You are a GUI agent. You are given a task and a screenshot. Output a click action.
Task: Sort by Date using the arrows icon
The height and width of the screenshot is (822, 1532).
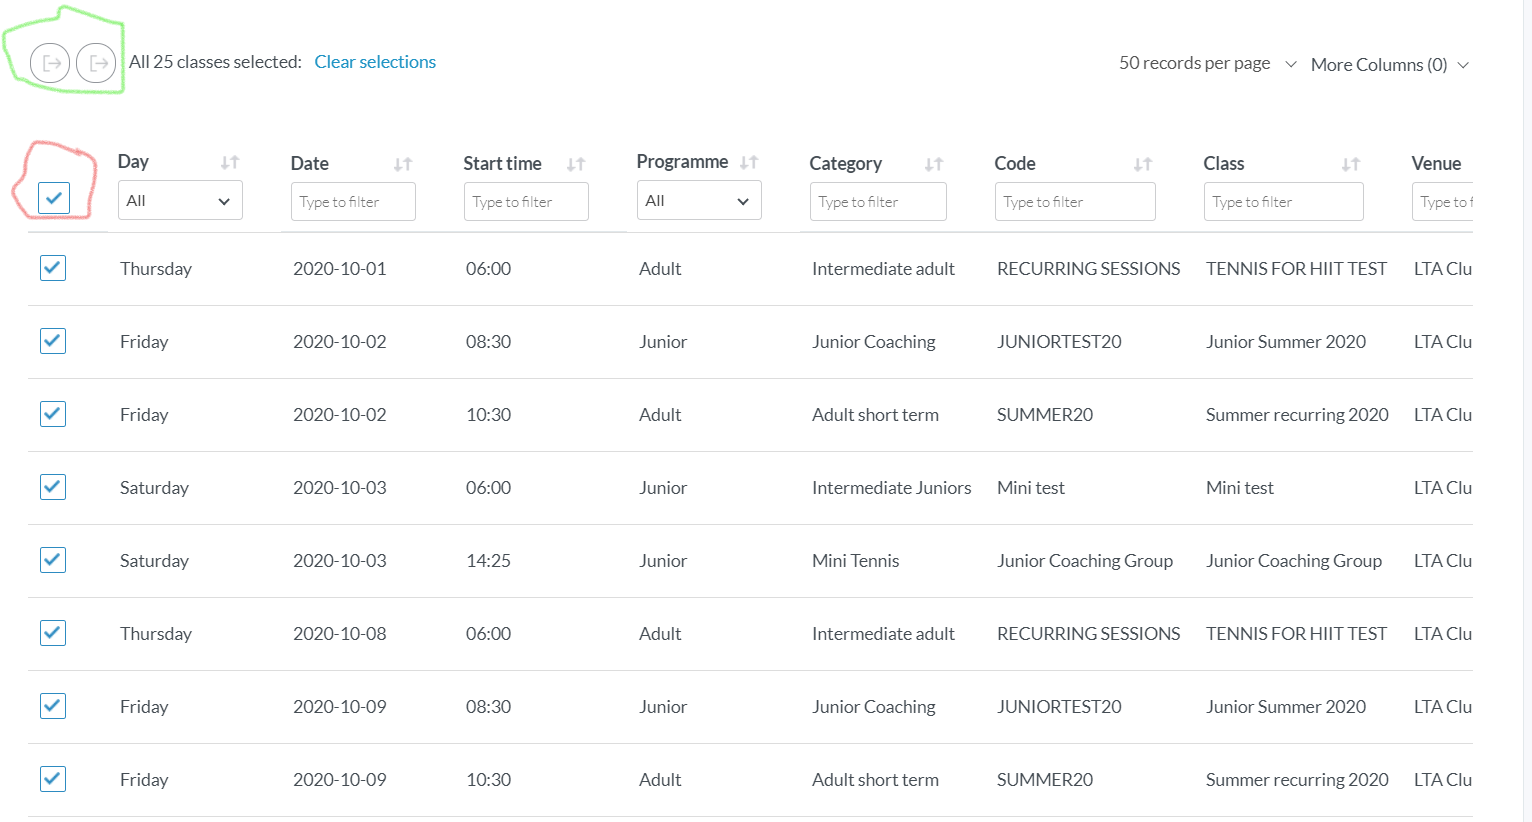tap(403, 164)
